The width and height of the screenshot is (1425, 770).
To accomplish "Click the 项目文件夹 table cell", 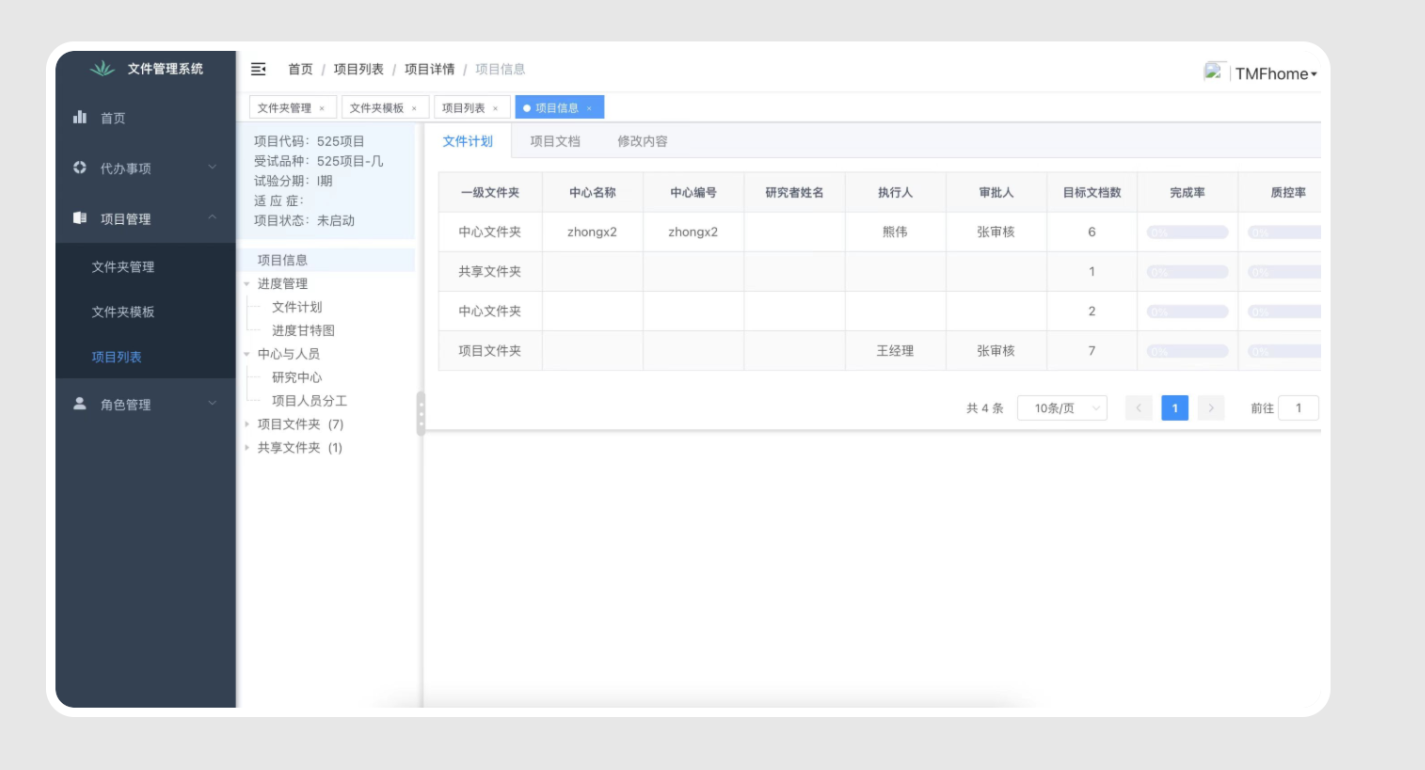I will point(490,351).
